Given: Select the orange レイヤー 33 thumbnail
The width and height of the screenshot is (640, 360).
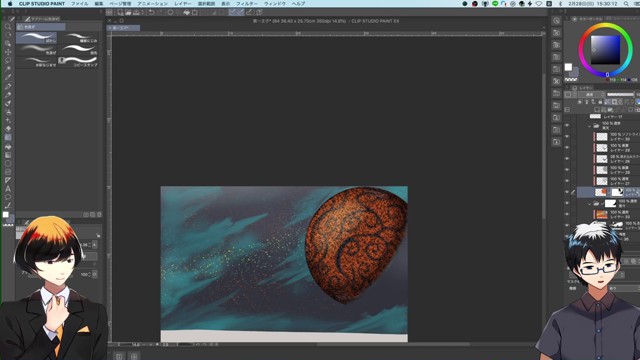Looking at the screenshot, I should [x=602, y=214].
